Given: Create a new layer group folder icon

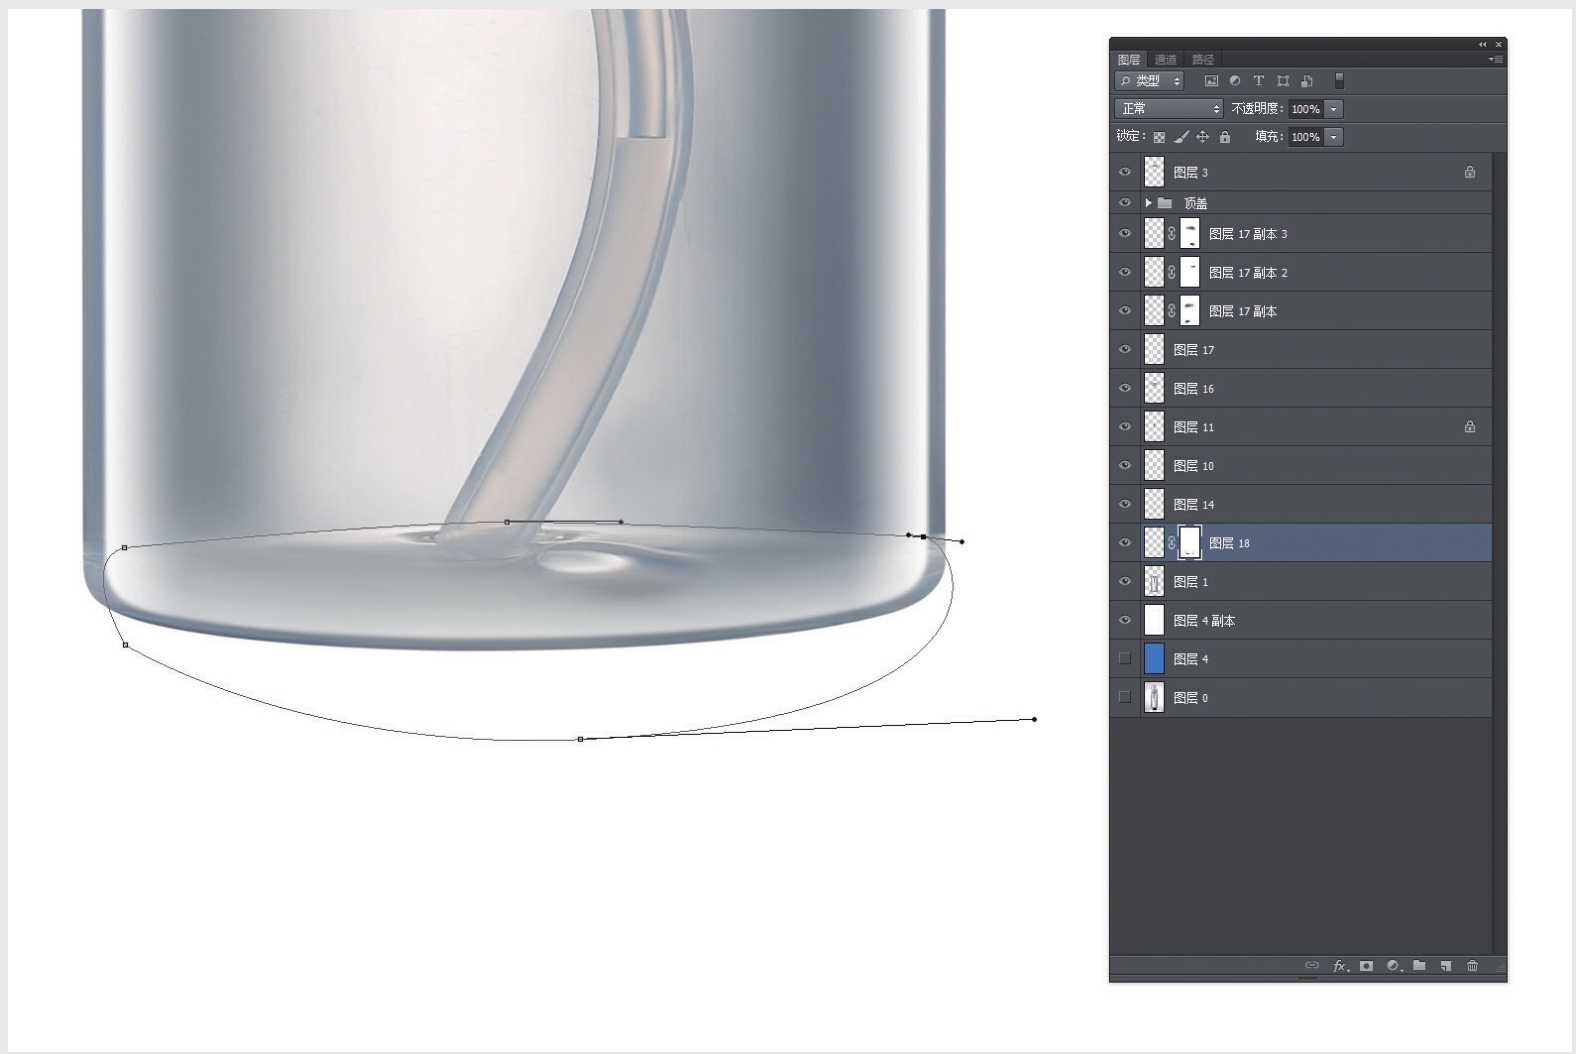Looking at the screenshot, I should click(1419, 966).
